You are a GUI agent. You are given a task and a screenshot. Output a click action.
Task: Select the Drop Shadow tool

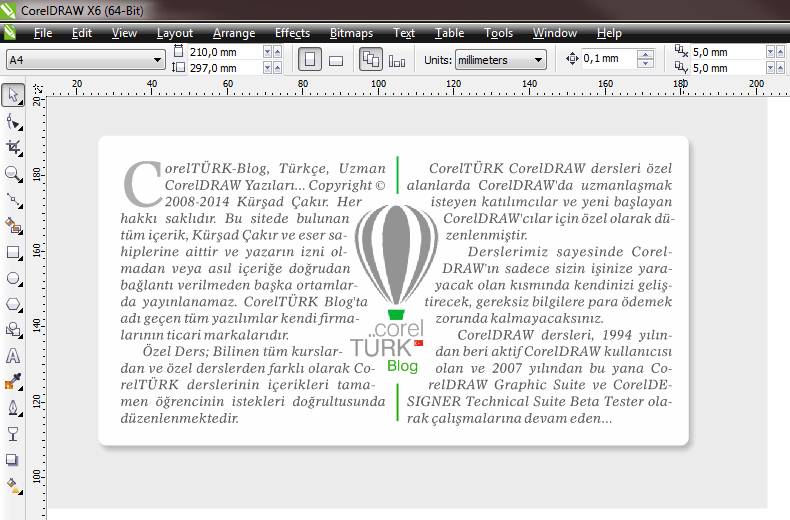(x=12, y=460)
